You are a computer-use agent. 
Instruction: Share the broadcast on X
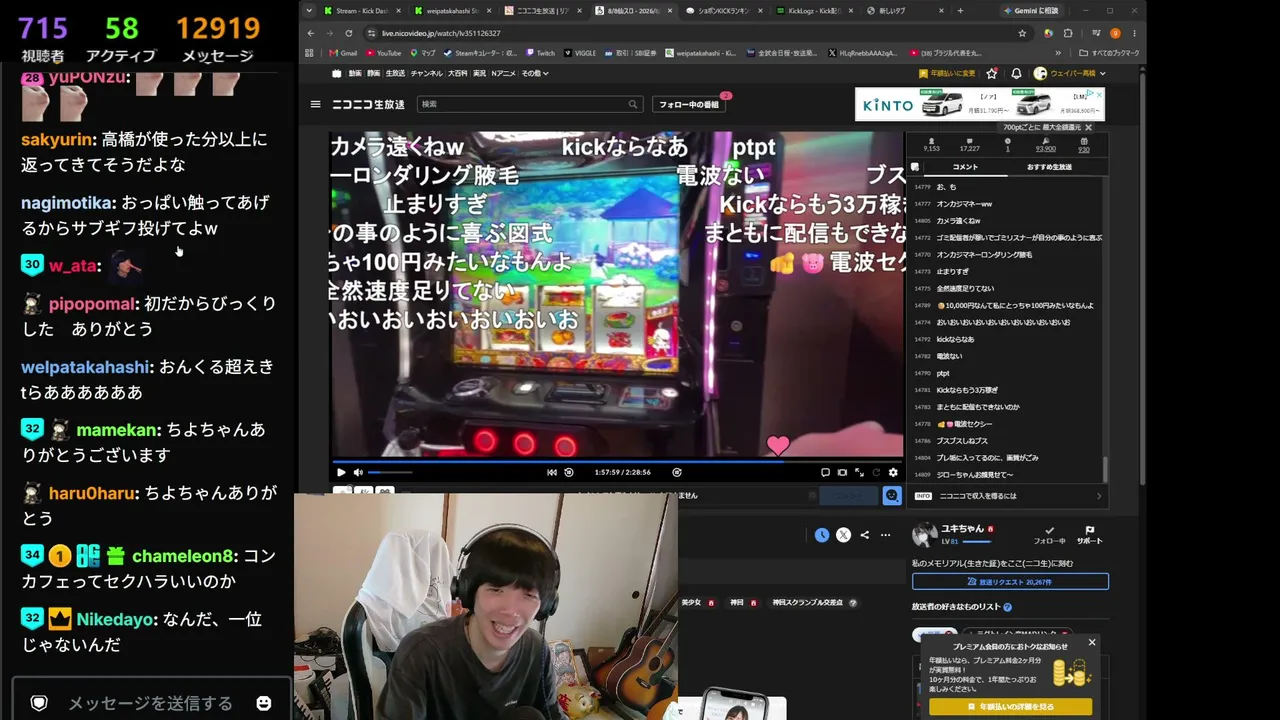(844, 535)
